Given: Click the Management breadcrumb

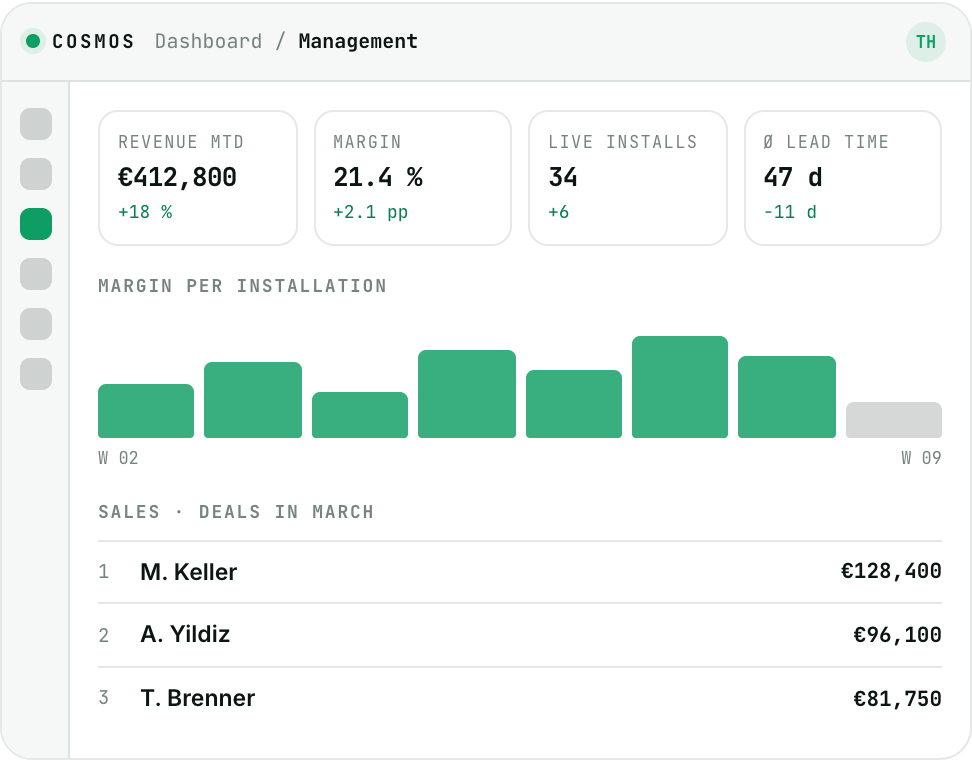Looking at the screenshot, I should click(358, 42).
